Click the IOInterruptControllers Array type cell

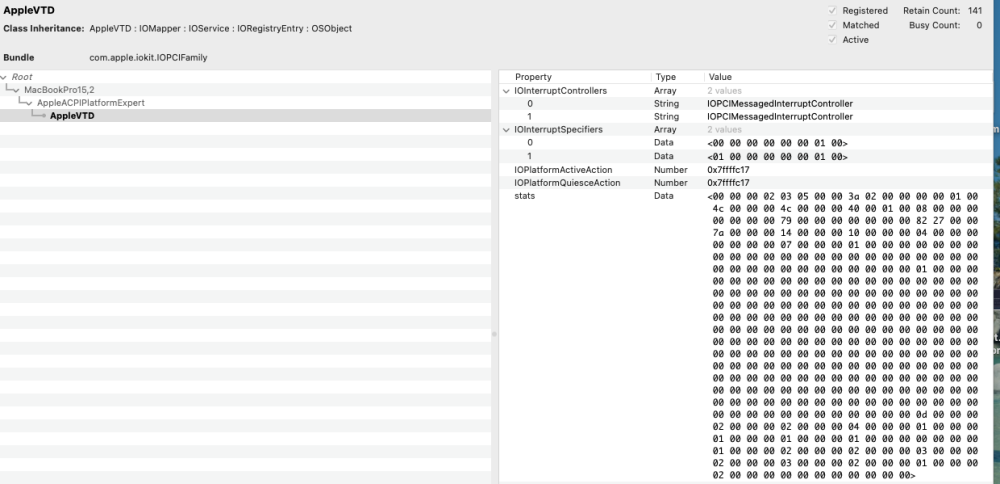[665, 91]
